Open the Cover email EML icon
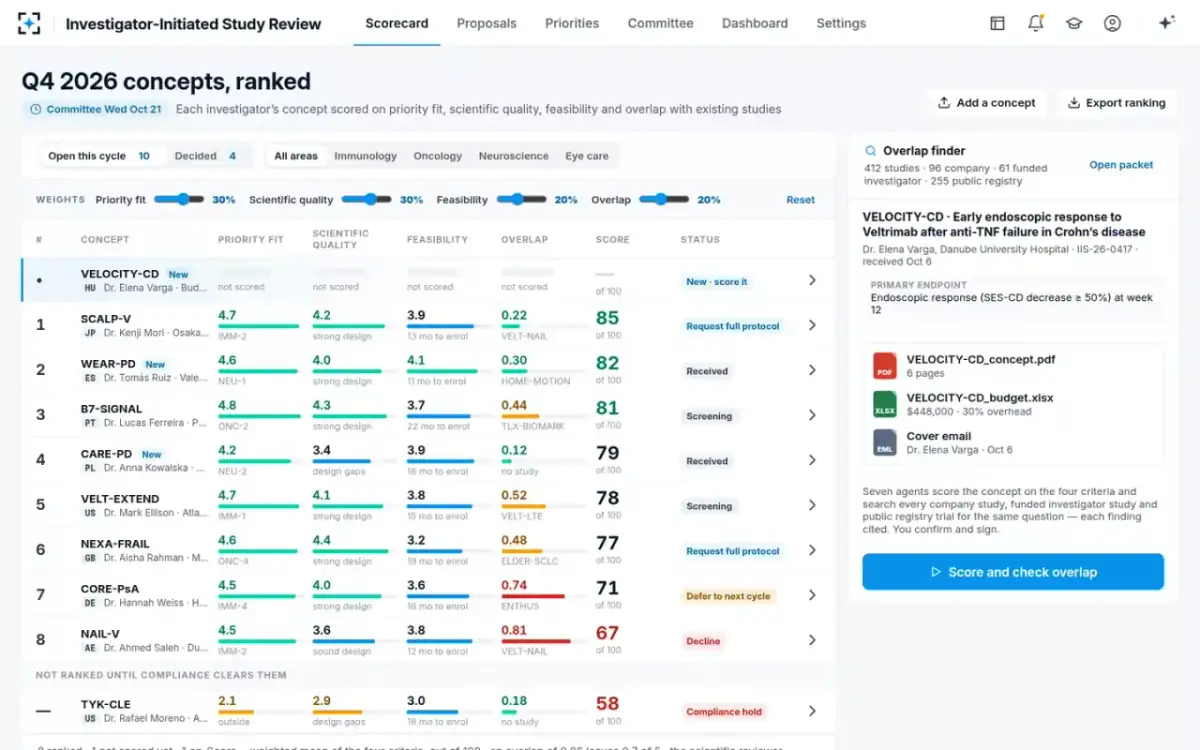 pyautogui.click(x=885, y=443)
